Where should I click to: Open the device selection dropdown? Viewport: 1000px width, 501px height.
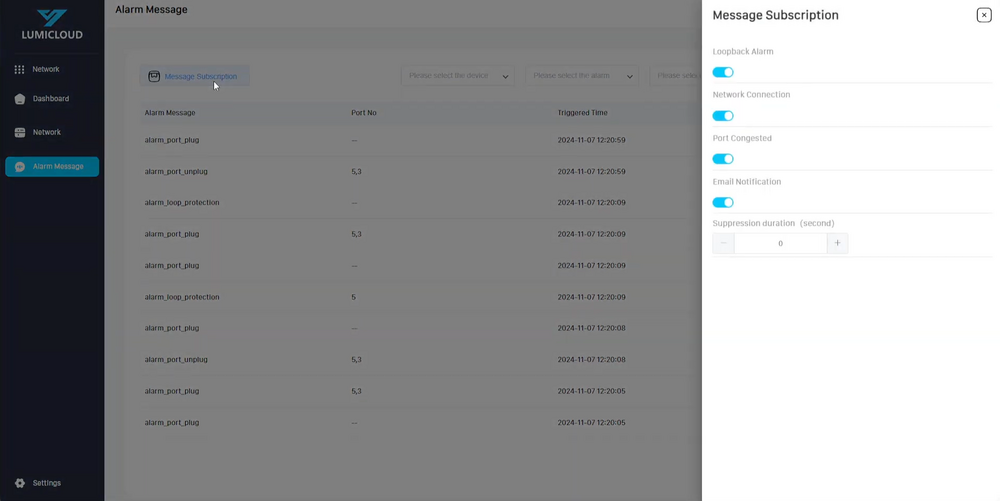click(458, 76)
